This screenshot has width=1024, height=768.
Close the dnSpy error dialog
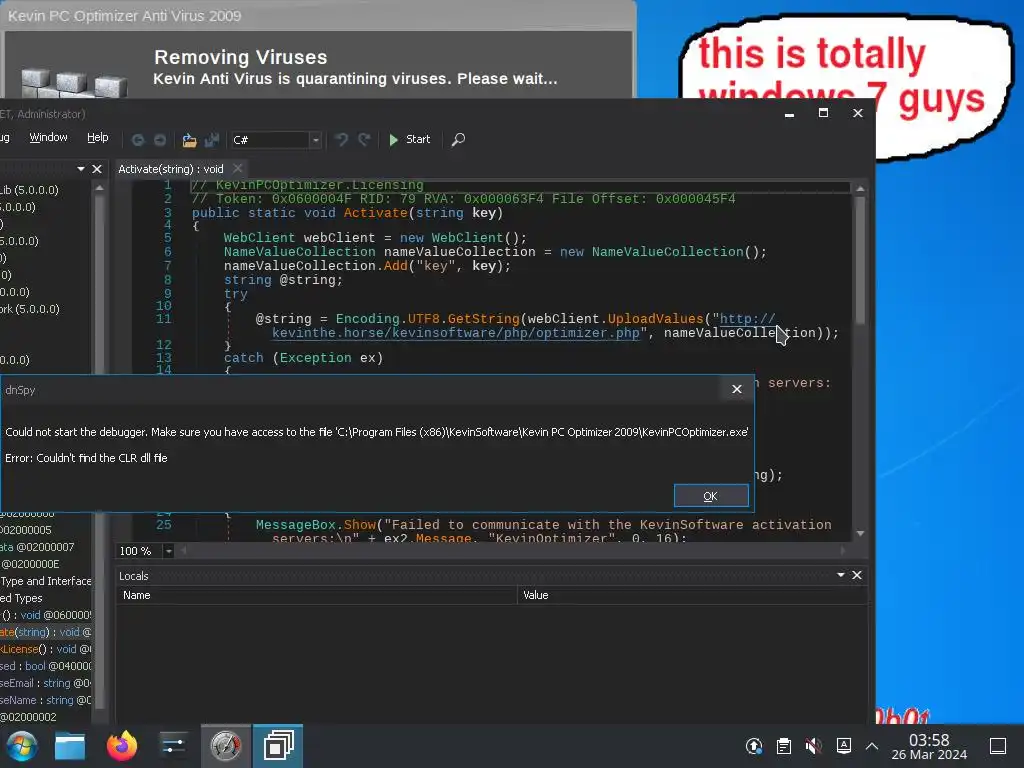point(737,389)
